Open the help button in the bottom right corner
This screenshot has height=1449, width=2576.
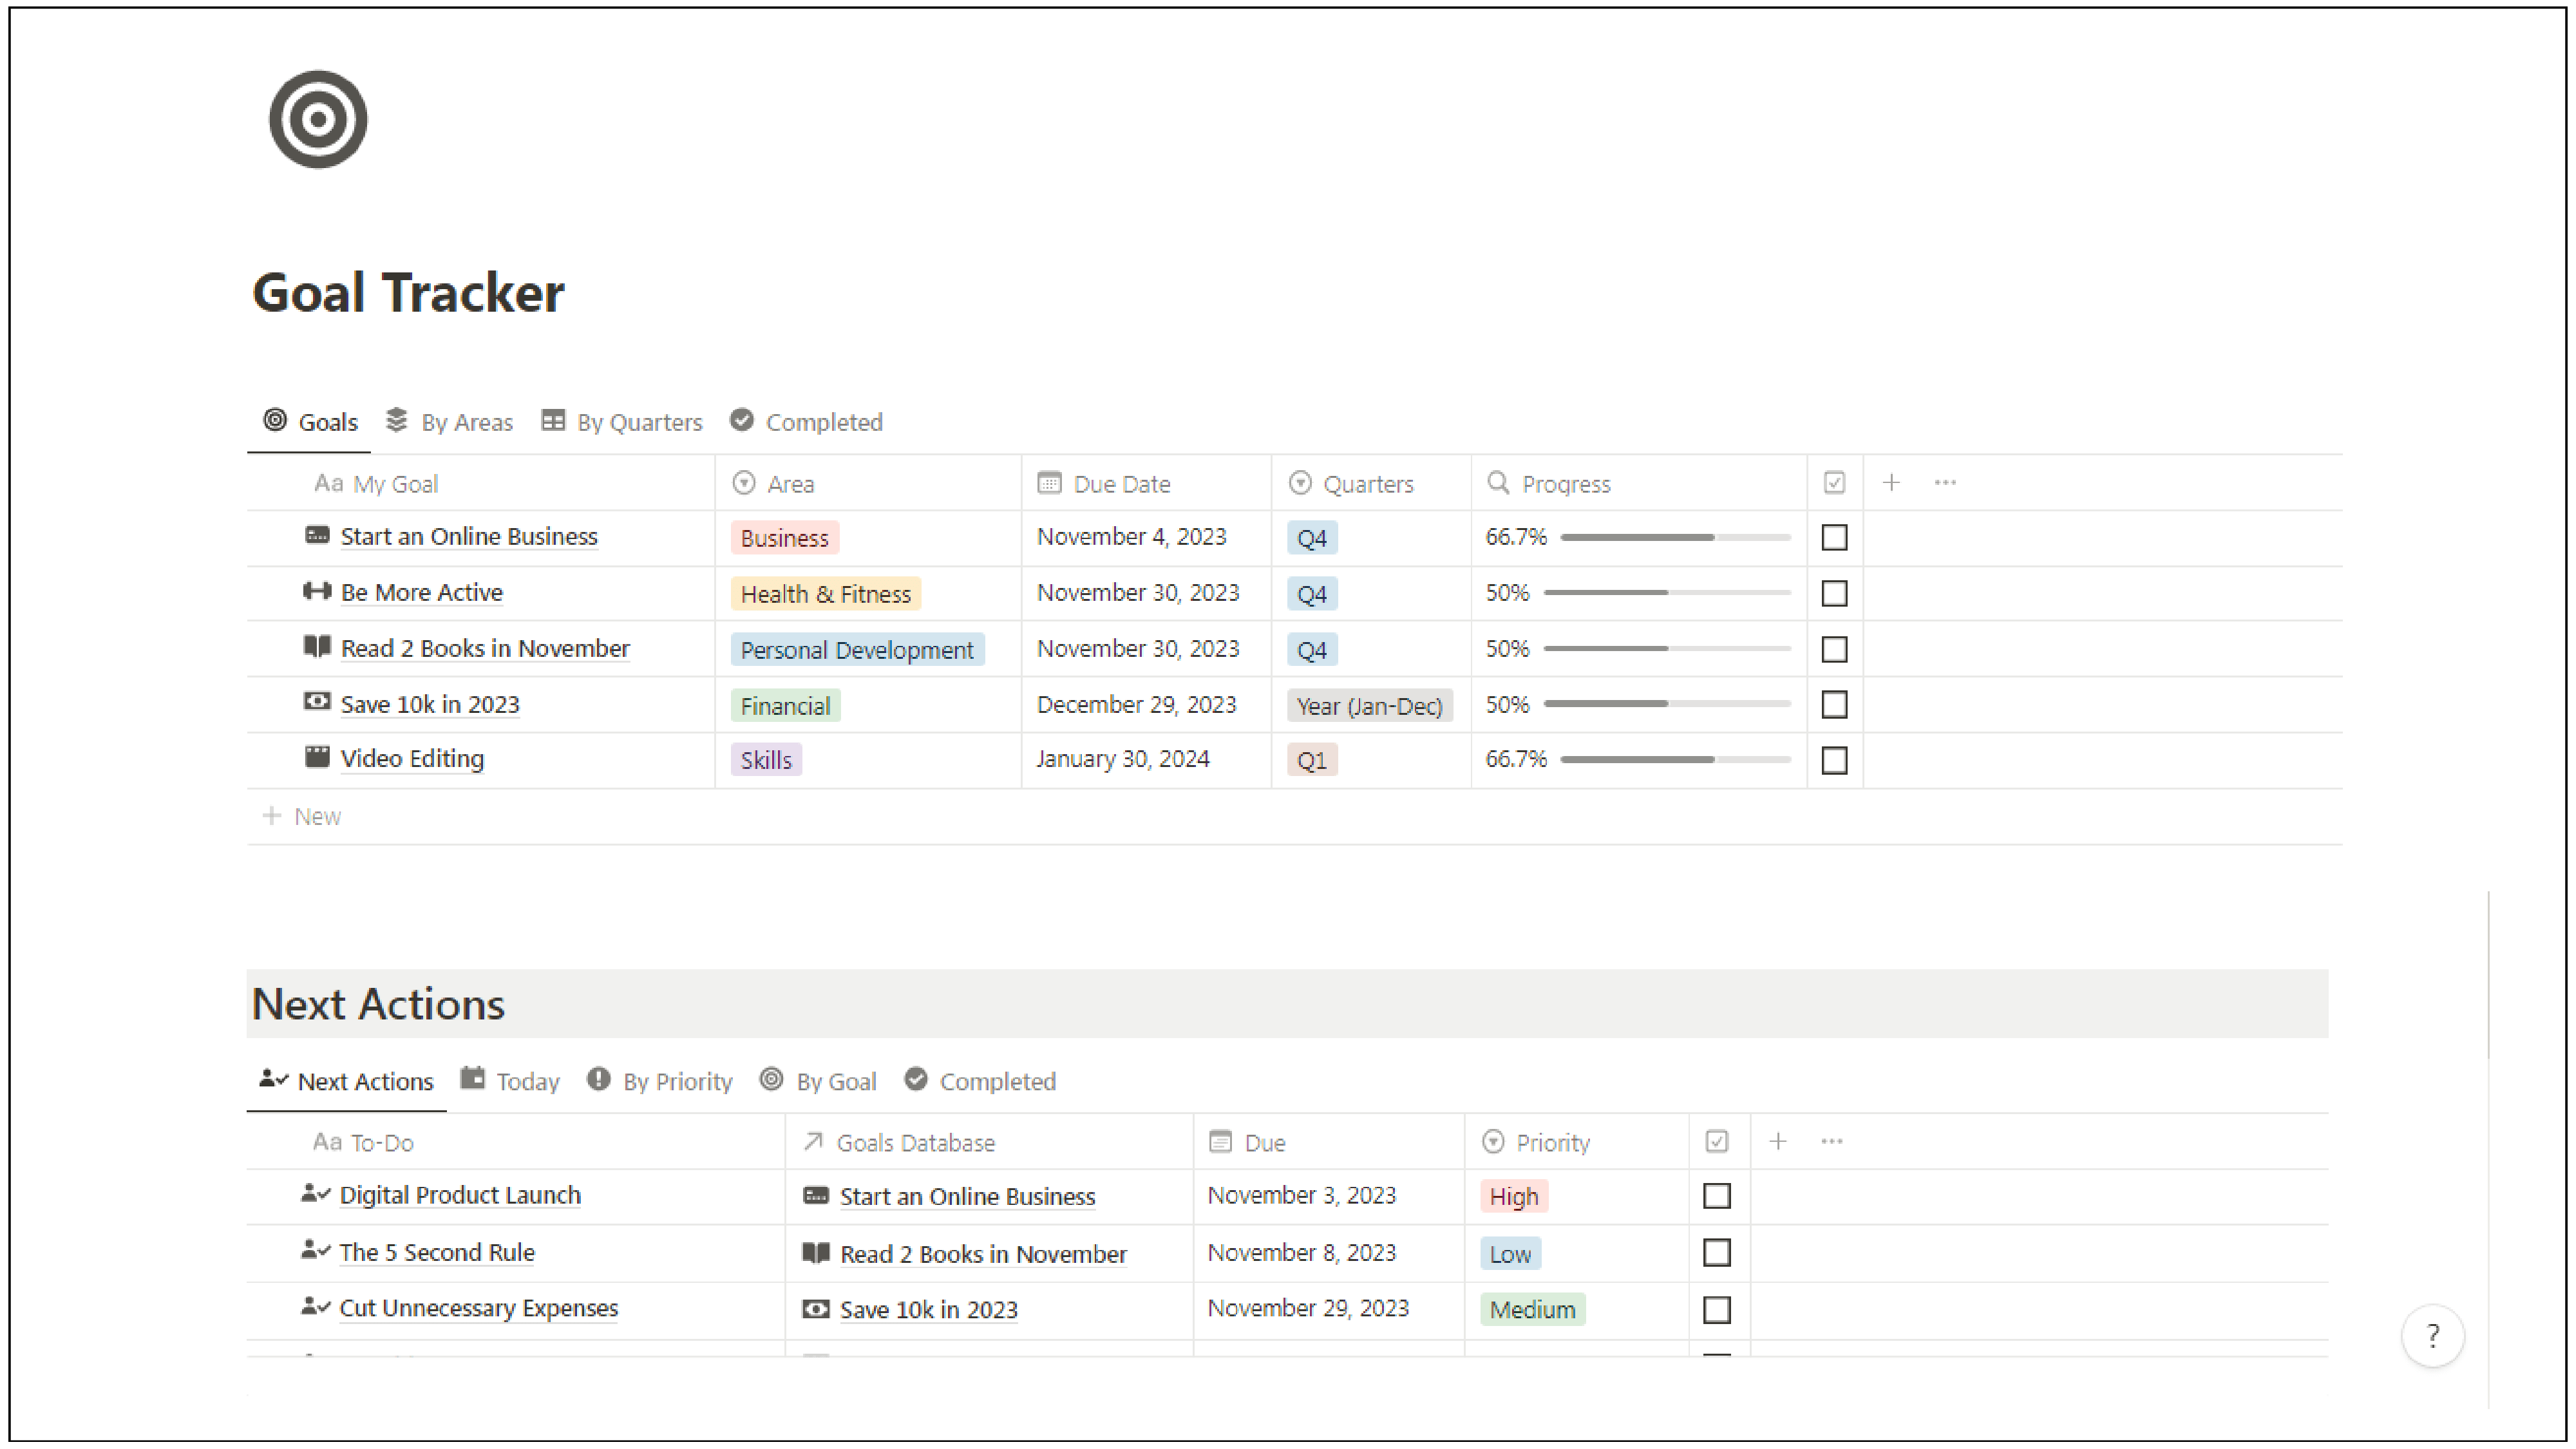(x=2433, y=1335)
